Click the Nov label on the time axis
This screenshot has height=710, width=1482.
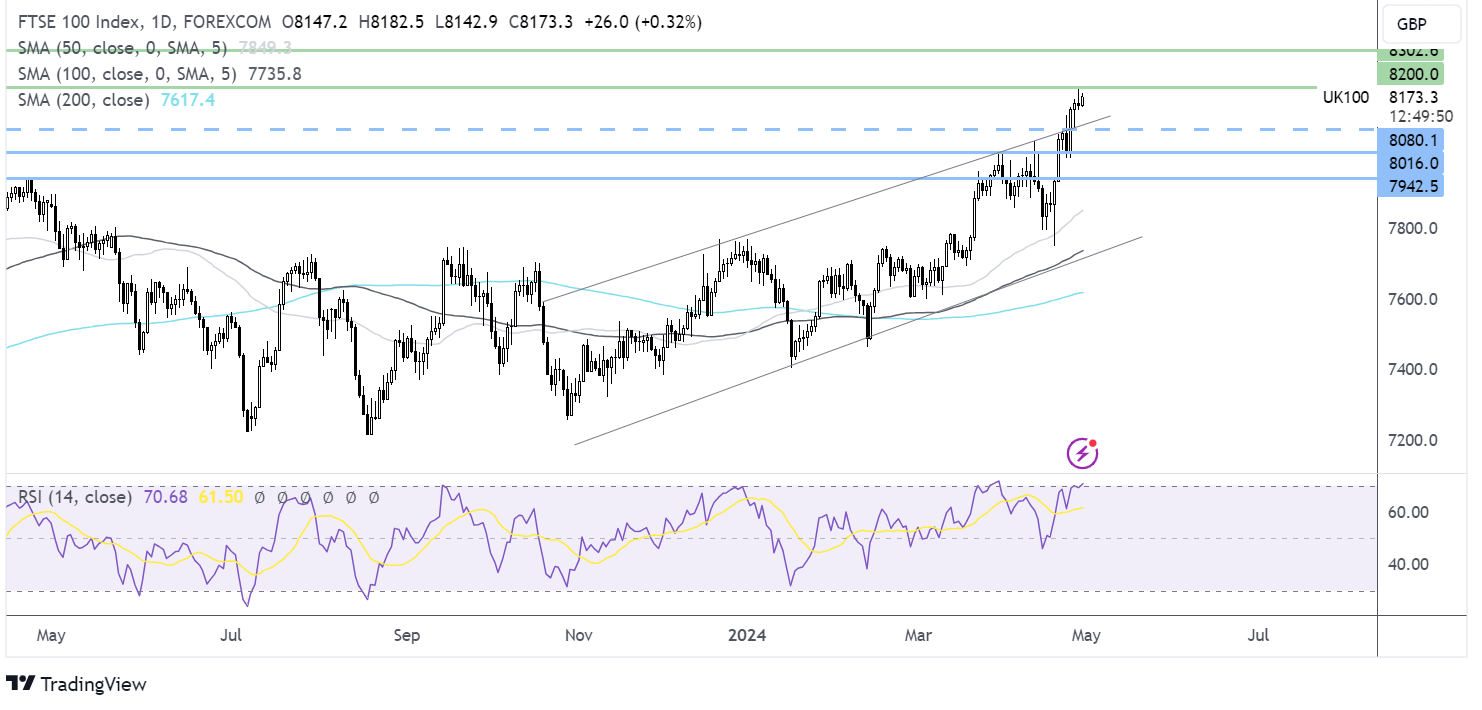580,635
